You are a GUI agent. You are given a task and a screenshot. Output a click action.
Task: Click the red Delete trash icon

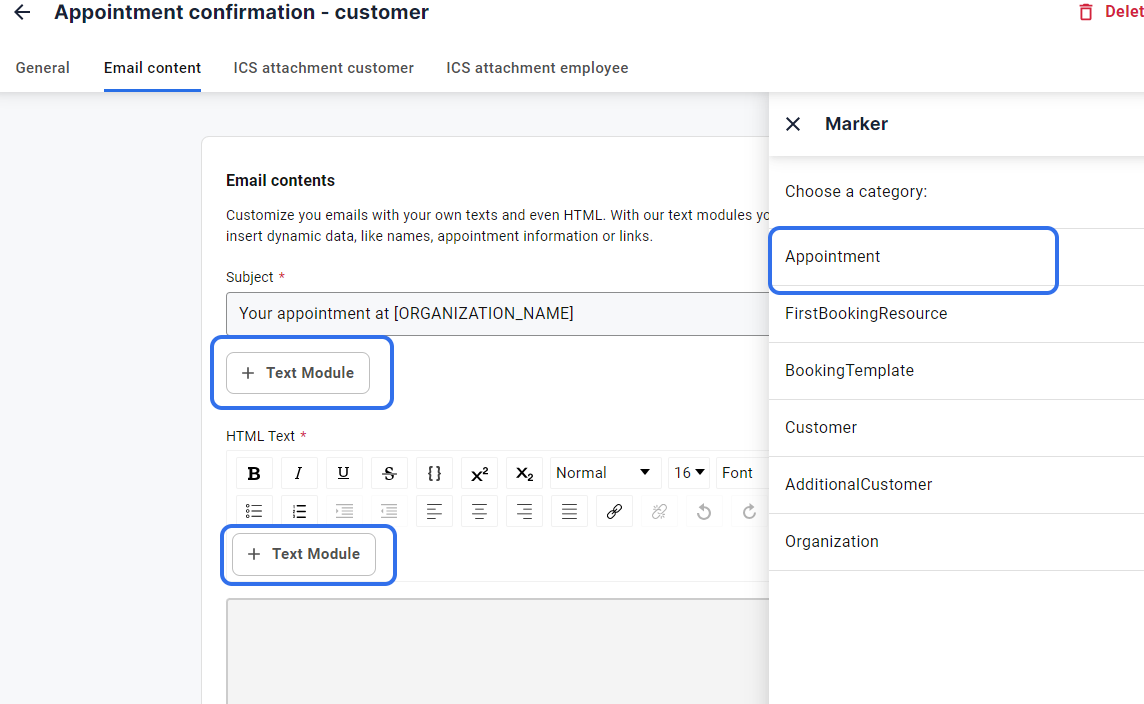click(x=1086, y=12)
